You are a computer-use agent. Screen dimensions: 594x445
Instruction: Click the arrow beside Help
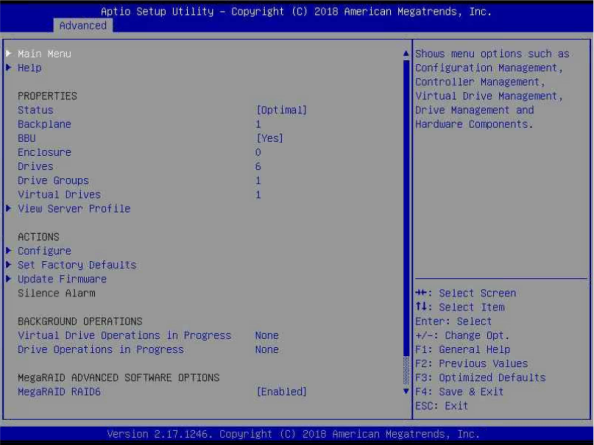pyautogui.click(x=9, y=67)
